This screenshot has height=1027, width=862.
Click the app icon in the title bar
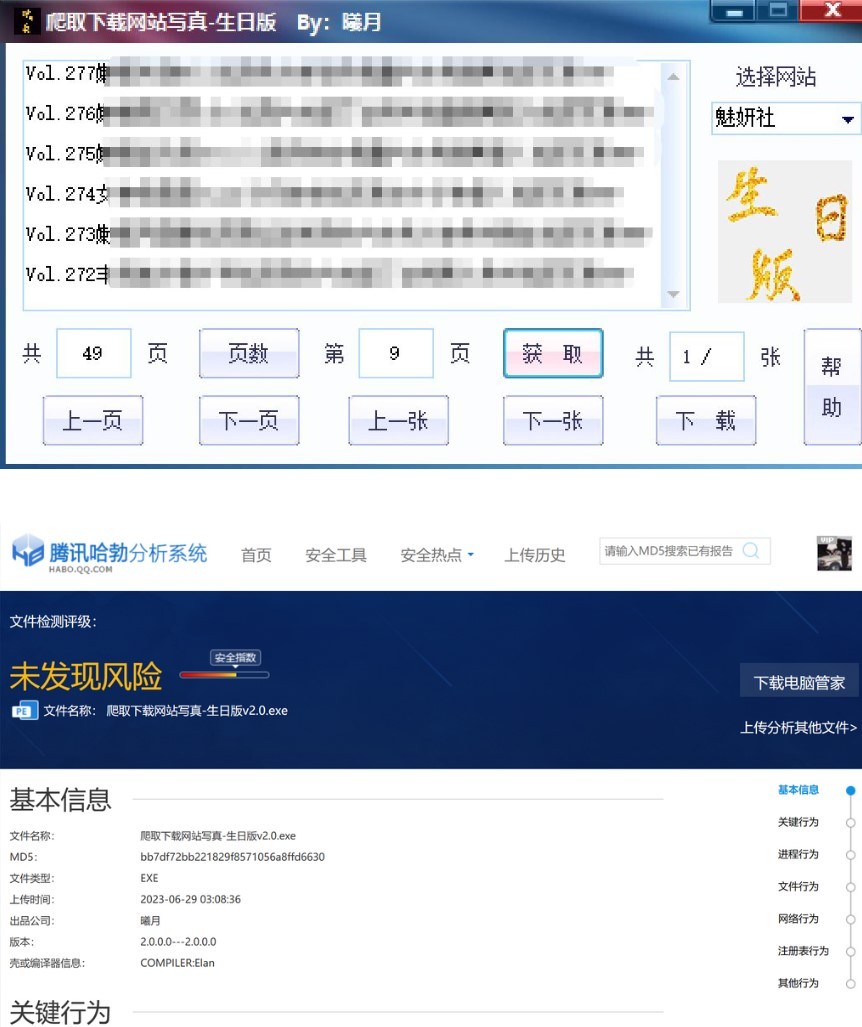(x=26, y=22)
